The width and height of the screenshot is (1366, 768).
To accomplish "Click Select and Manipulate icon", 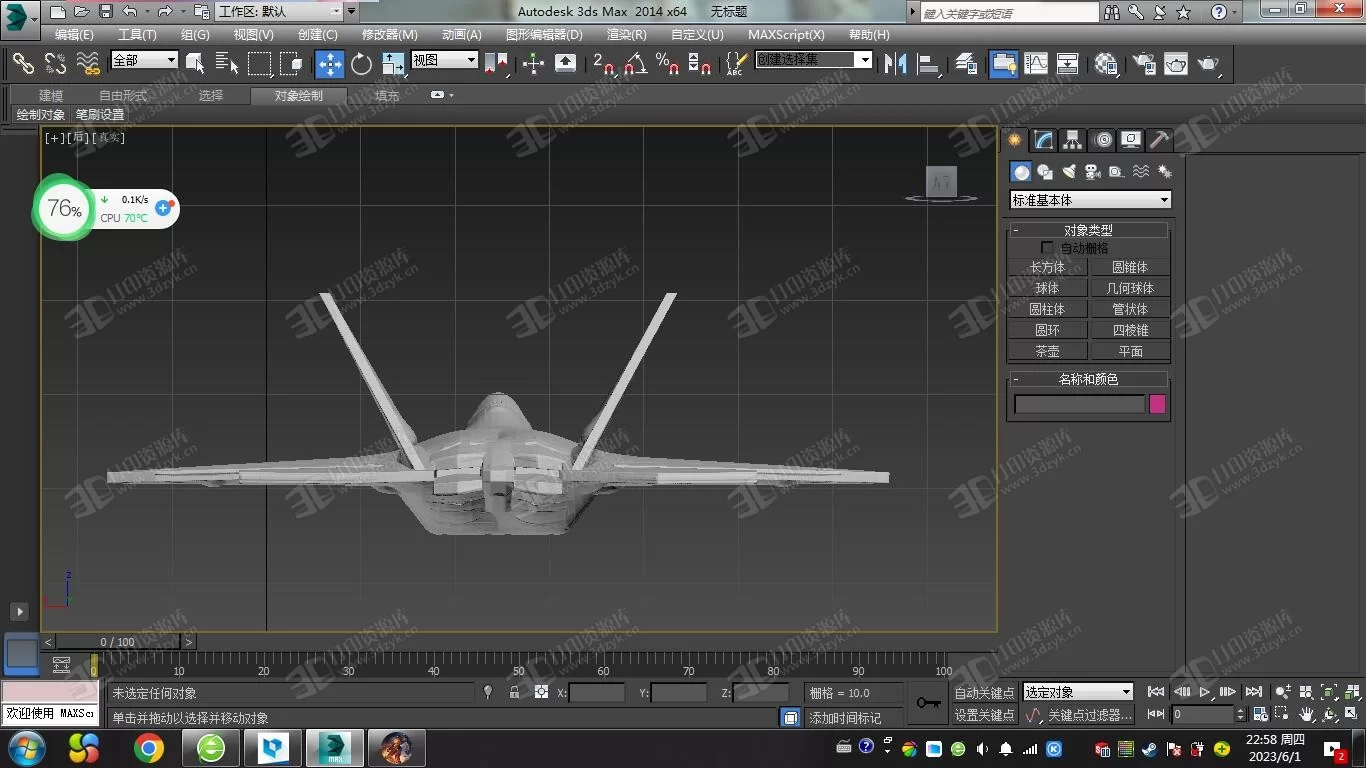I will pos(533,64).
